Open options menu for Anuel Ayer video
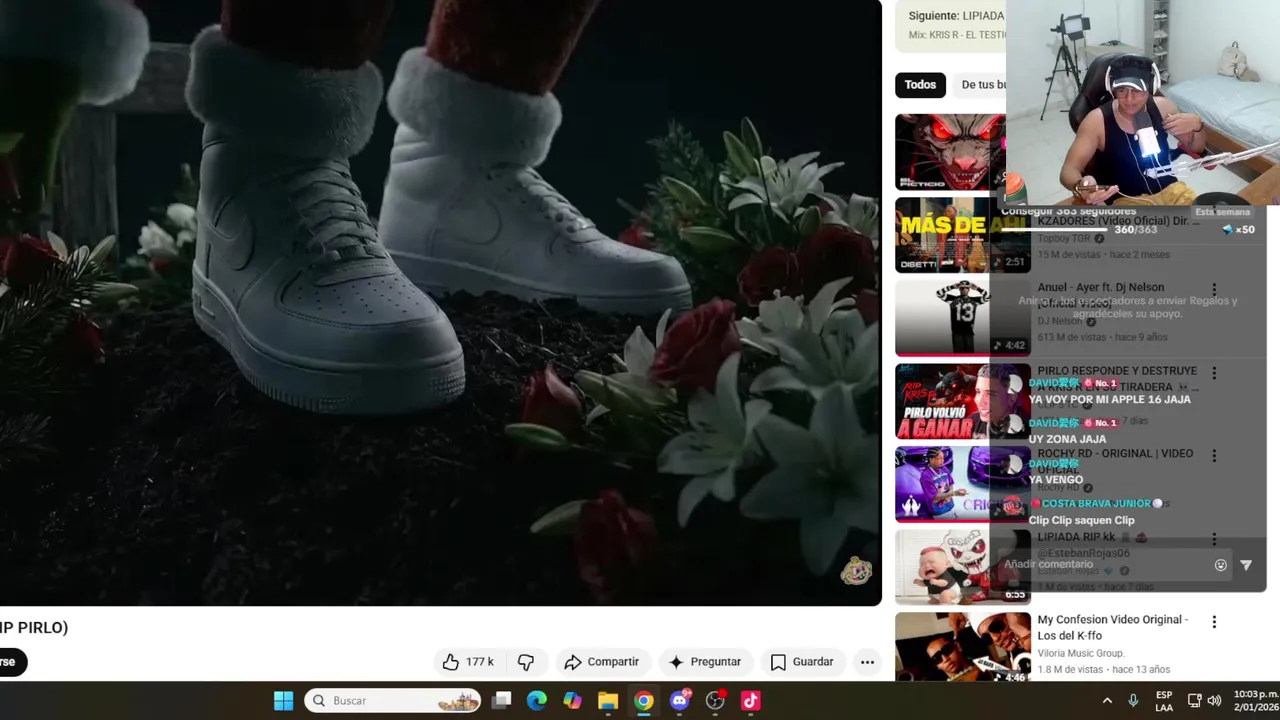Viewport: 1280px width, 720px height. pyautogui.click(x=1214, y=290)
